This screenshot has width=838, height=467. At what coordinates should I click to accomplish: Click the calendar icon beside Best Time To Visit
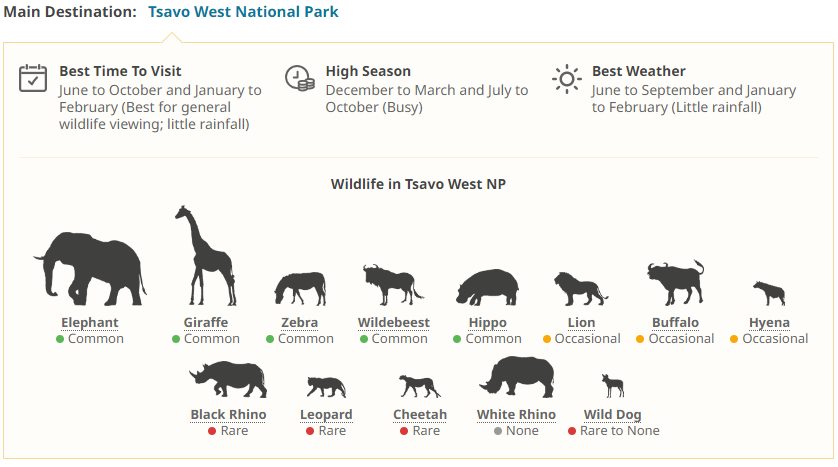pyautogui.click(x=34, y=78)
